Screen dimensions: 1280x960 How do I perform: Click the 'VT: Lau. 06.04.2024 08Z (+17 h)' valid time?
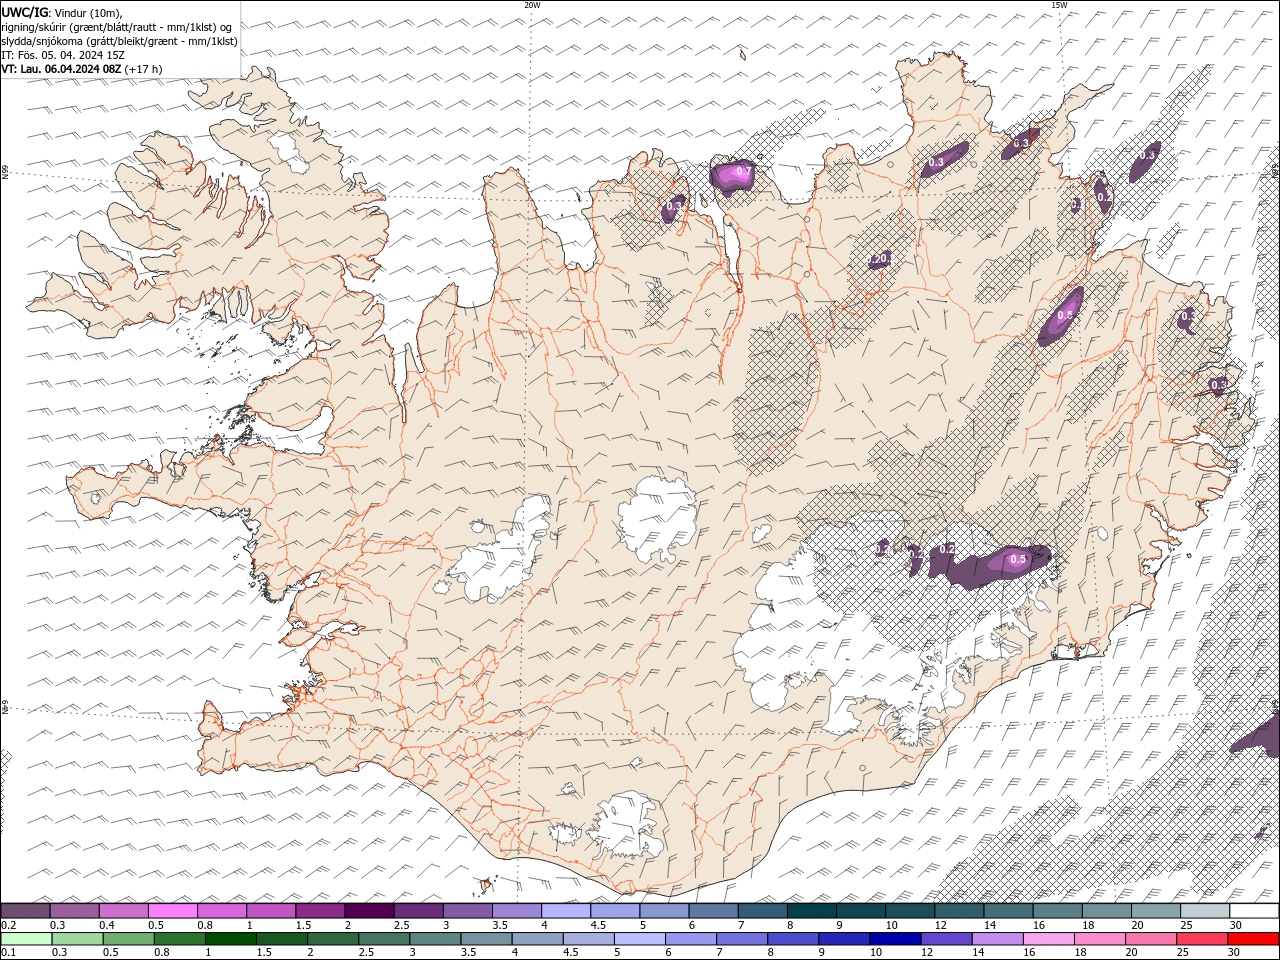point(82,69)
